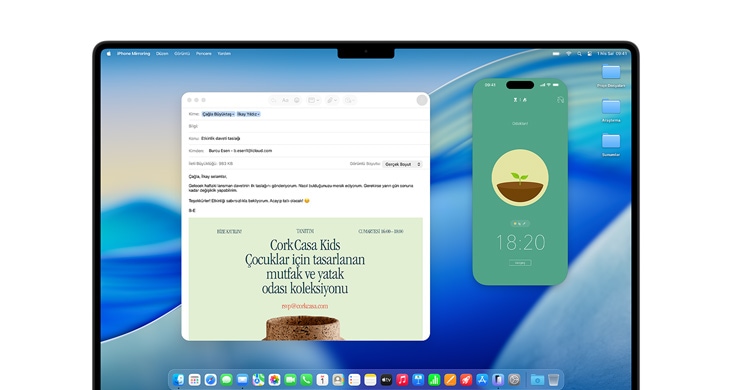Viewport: 732px width, 390px height.
Task: Tap the headphones sound icon in the phone app
Action: coord(560,99)
